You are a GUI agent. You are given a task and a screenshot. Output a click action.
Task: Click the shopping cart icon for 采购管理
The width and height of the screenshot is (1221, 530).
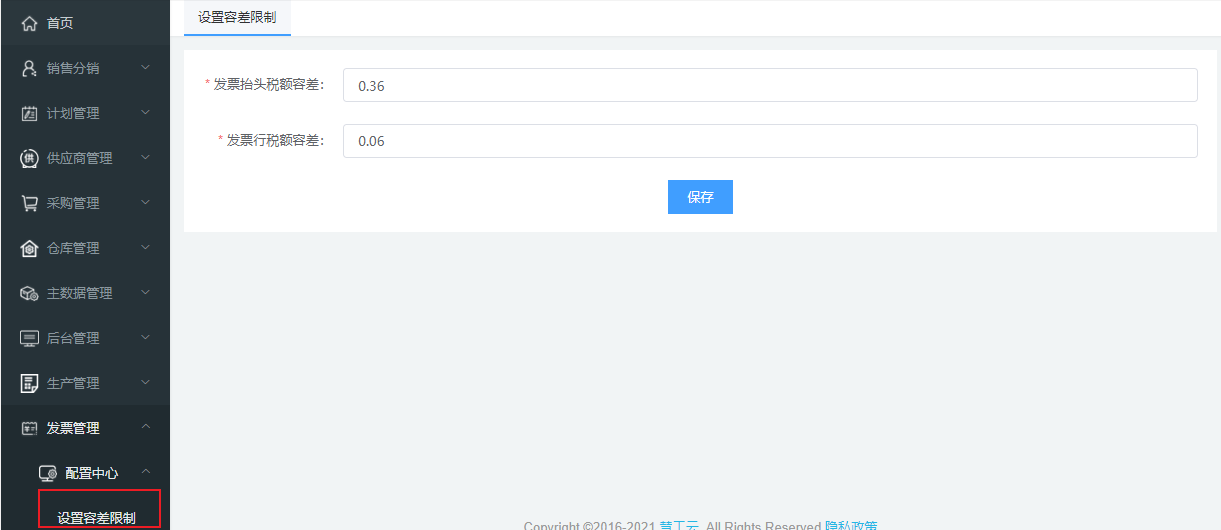(x=29, y=203)
